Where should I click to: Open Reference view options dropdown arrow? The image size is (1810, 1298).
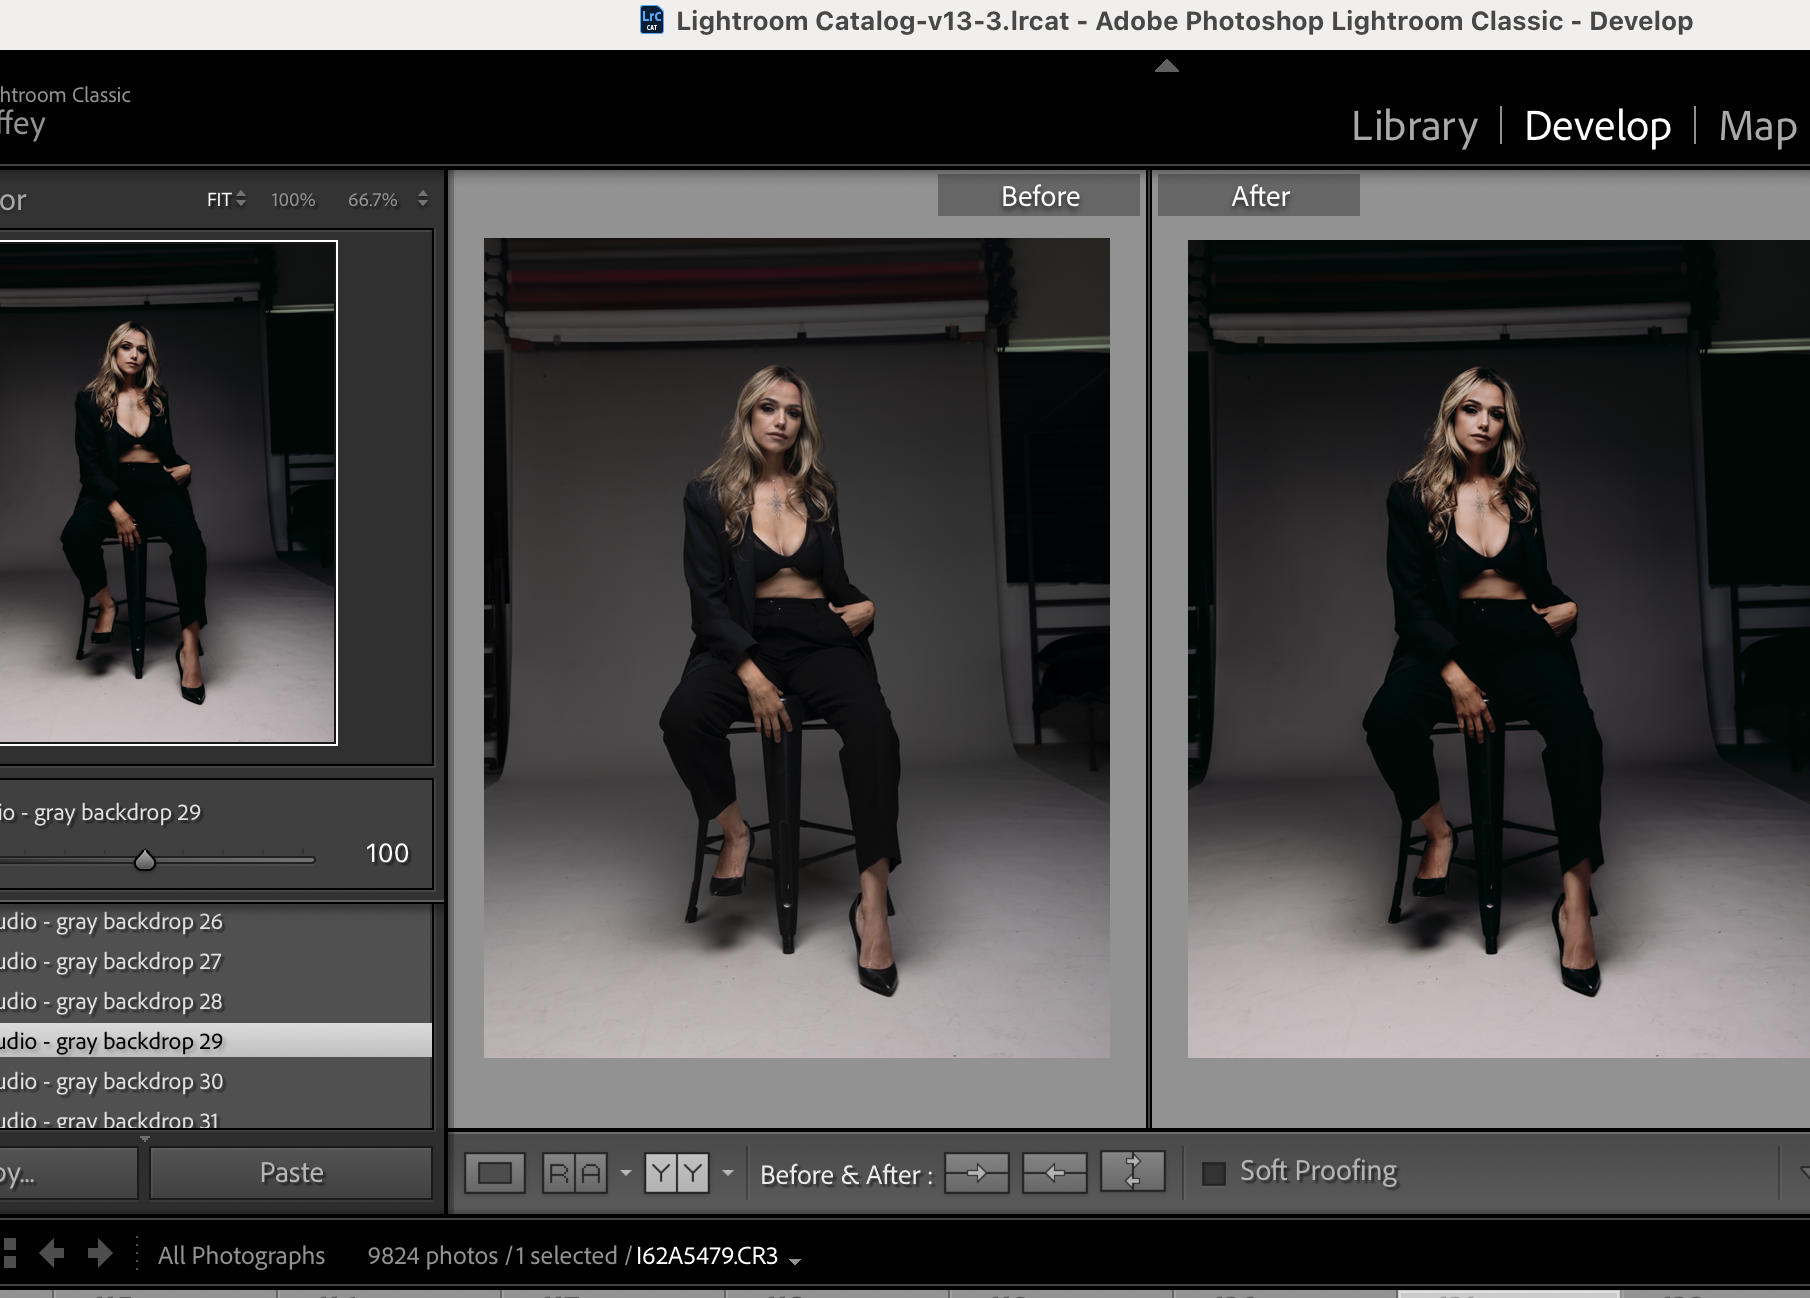(x=626, y=1173)
